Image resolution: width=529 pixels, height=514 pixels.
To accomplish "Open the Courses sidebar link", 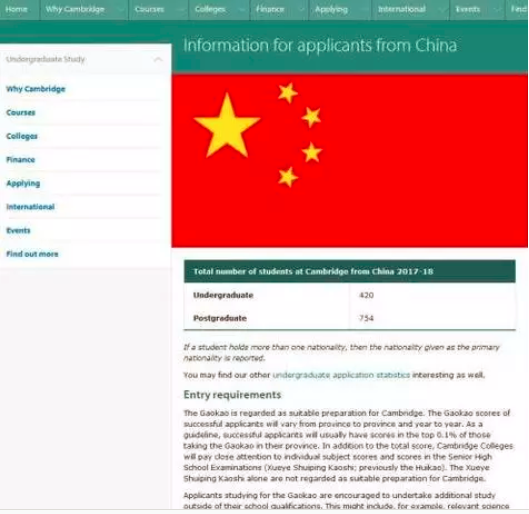I will (21, 113).
